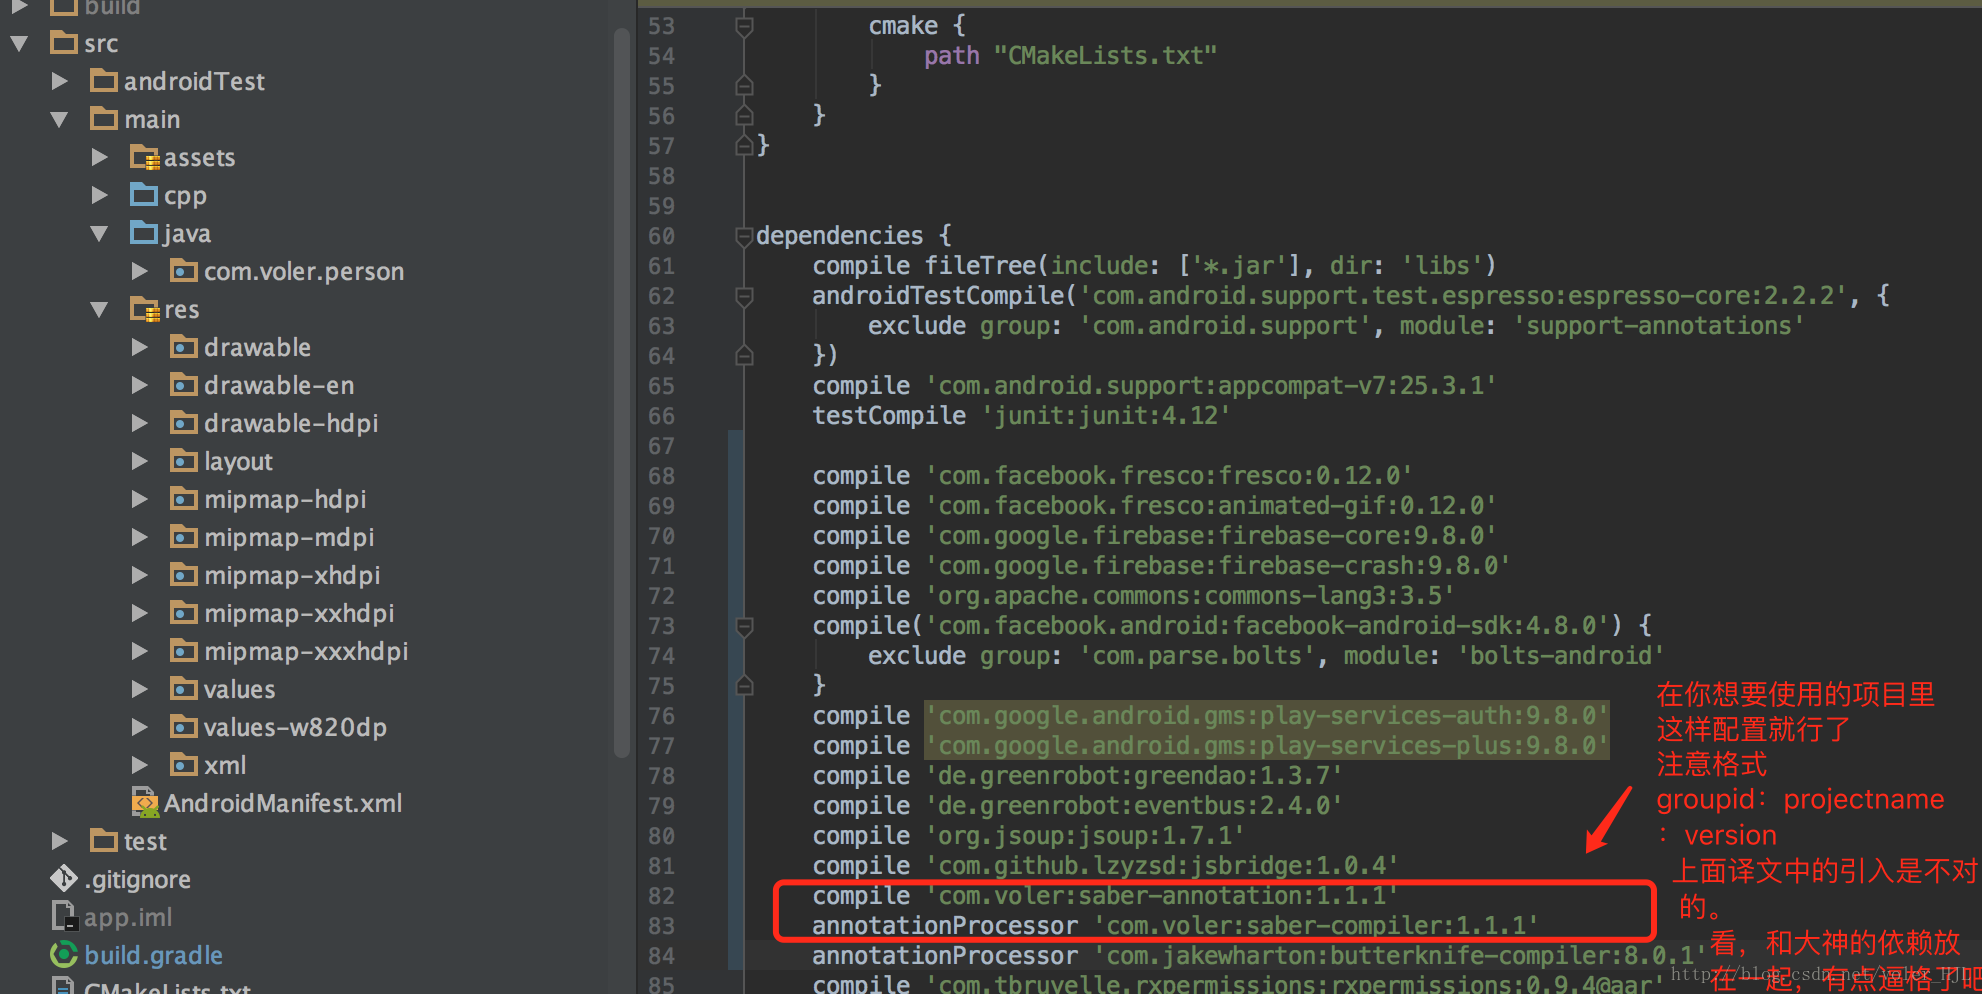The image size is (1982, 994).
Task: Click the butterknife-compiler dependency string
Action: pos(1400,956)
